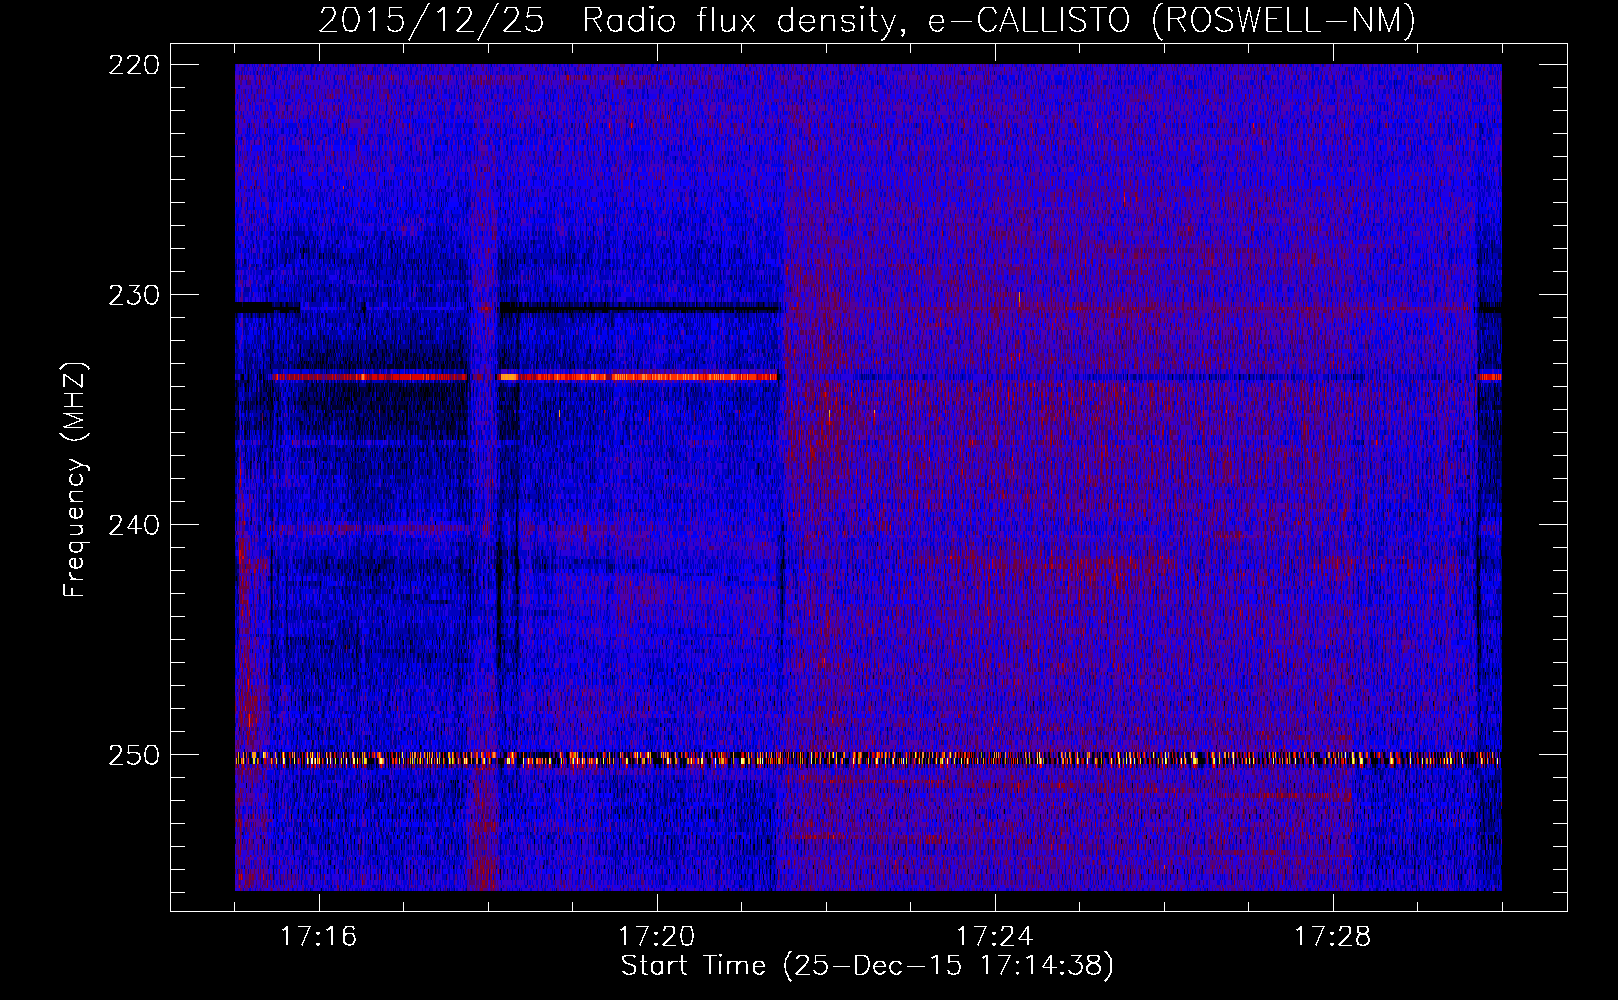Viewport: 1618px width, 1000px height.
Task: Click the 17:24 time axis label
Action: point(994,937)
